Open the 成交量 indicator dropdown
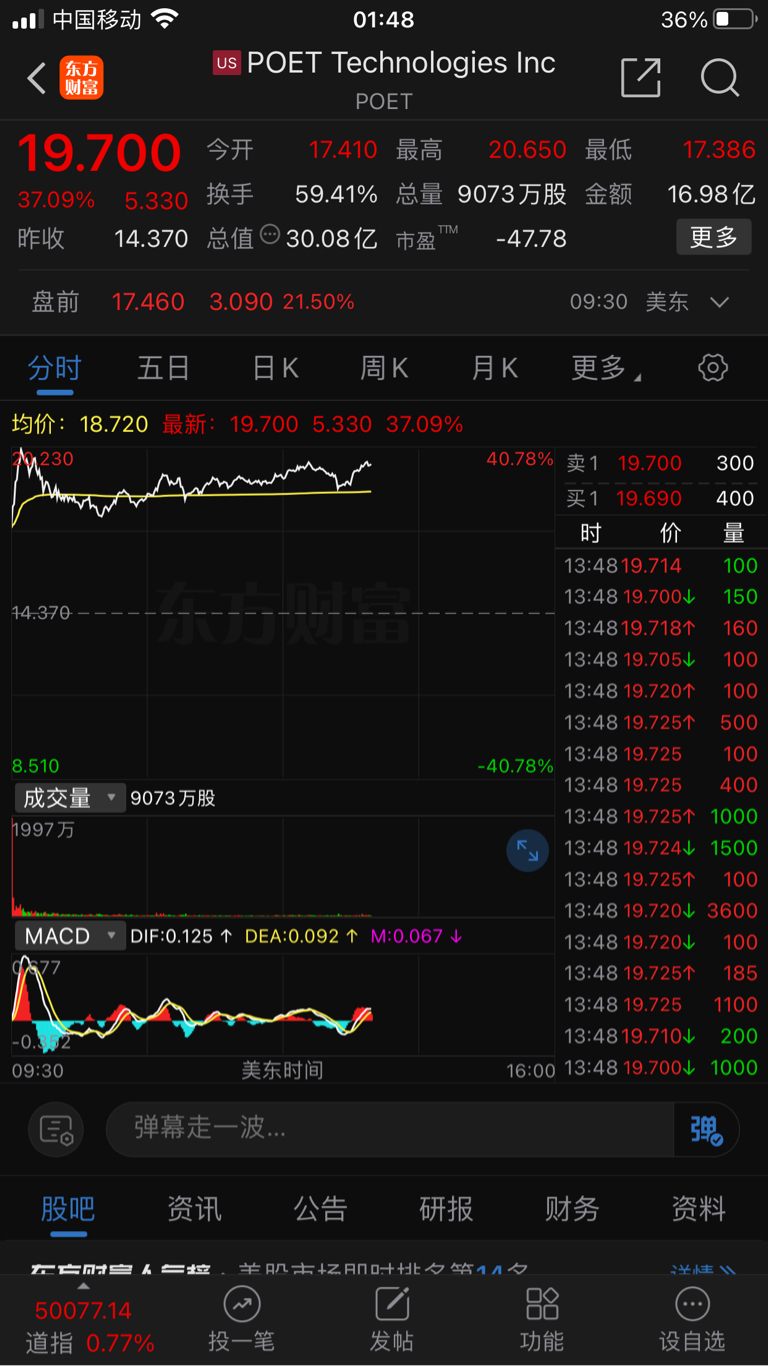This screenshot has height=1366, width=768. [x=69, y=798]
